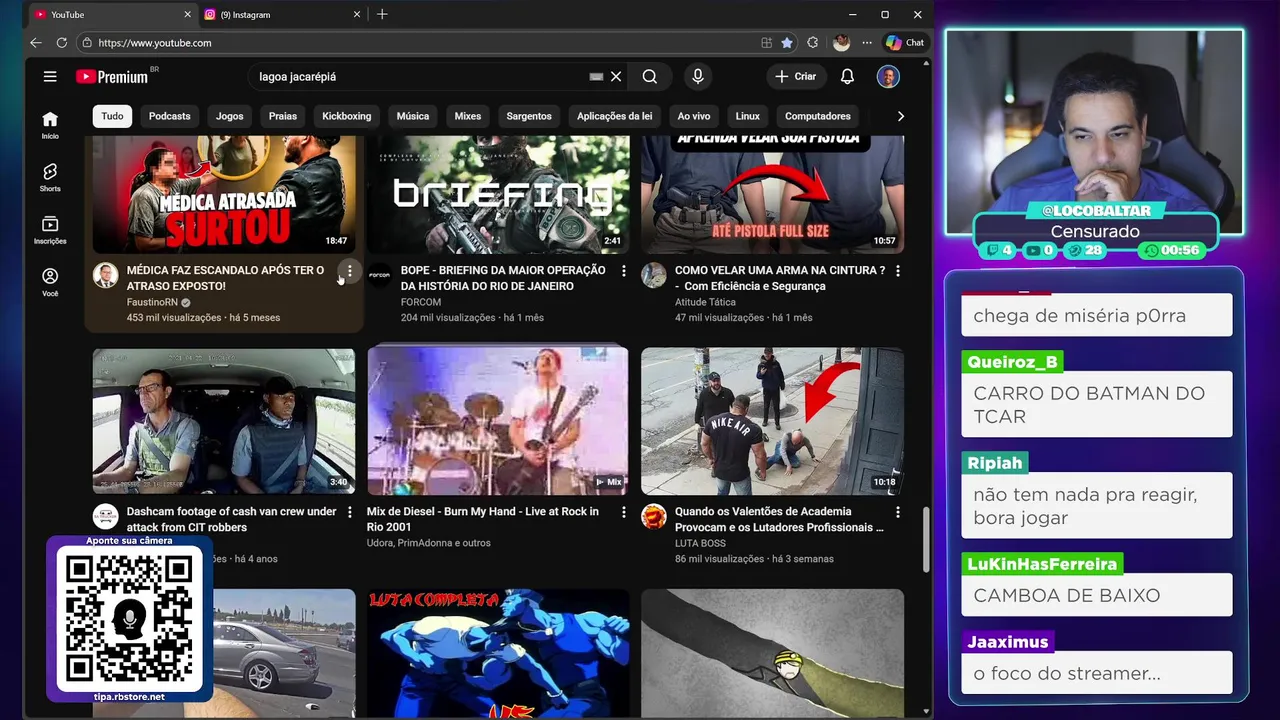Open the split screen icon in the address bar
The height and width of the screenshot is (720, 1280).
(766, 43)
